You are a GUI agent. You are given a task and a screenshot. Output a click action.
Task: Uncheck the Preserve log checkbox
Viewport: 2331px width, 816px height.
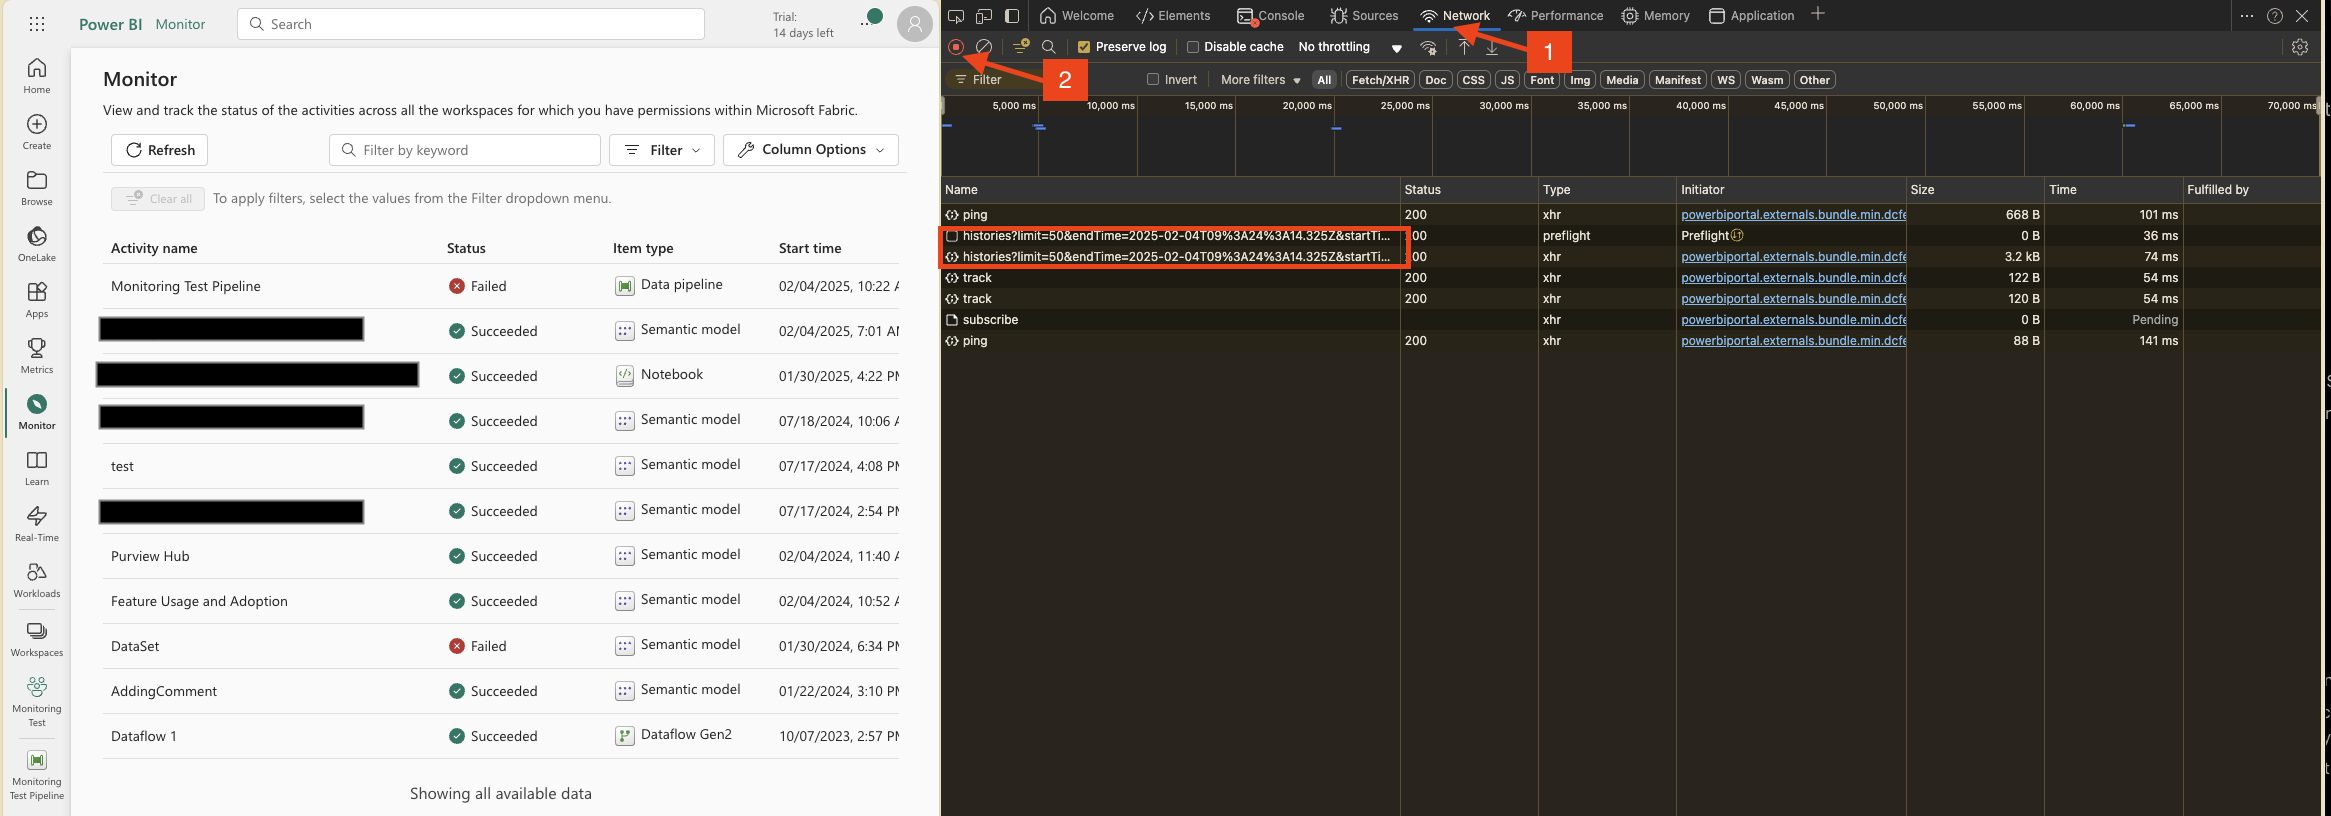coord(1083,47)
